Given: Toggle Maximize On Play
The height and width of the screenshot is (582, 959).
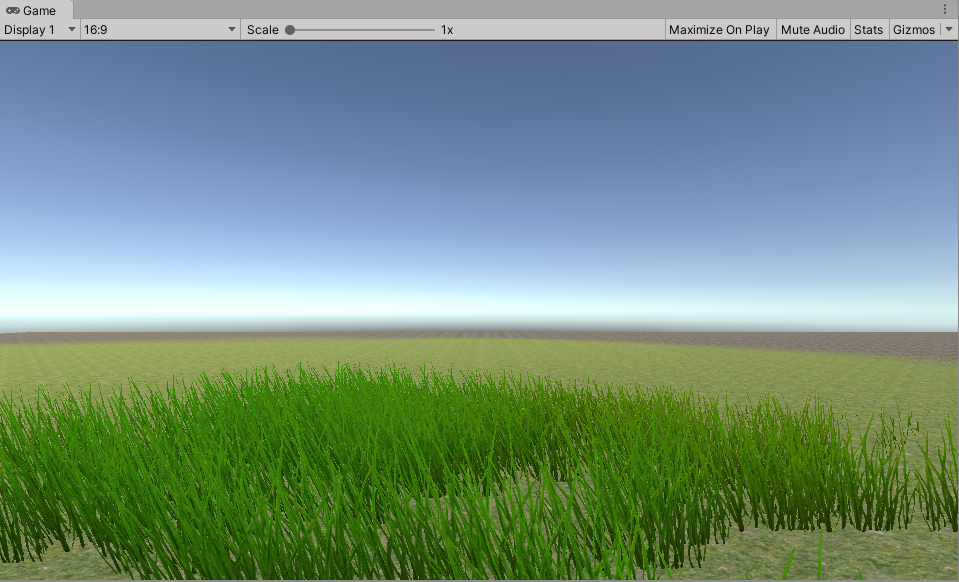Looking at the screenshot, I should click(x=719, y=29).
